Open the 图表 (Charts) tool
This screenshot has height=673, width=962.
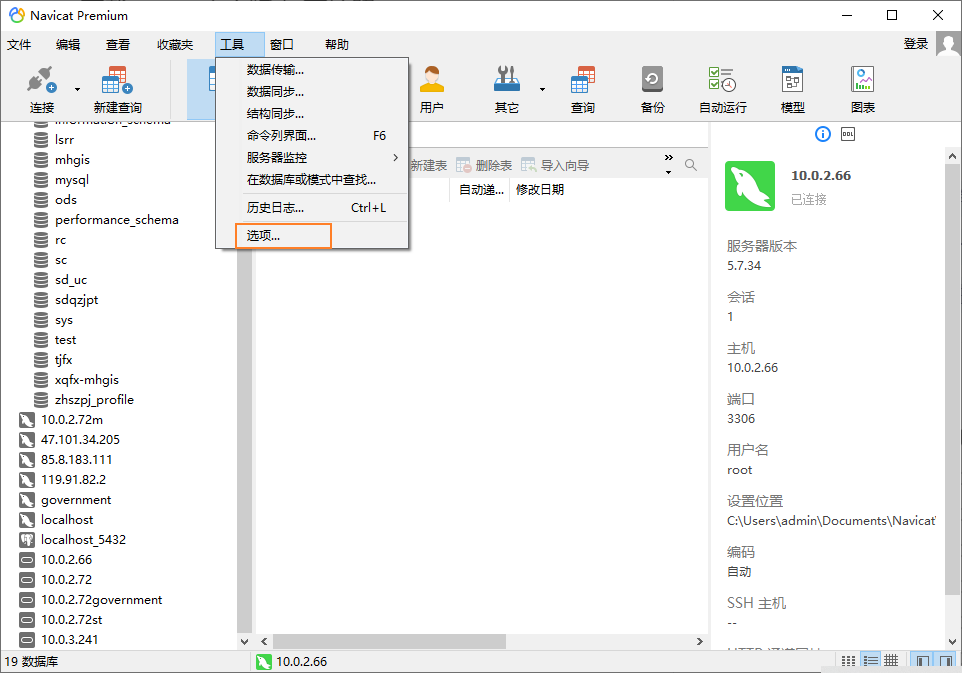(862, 88)
